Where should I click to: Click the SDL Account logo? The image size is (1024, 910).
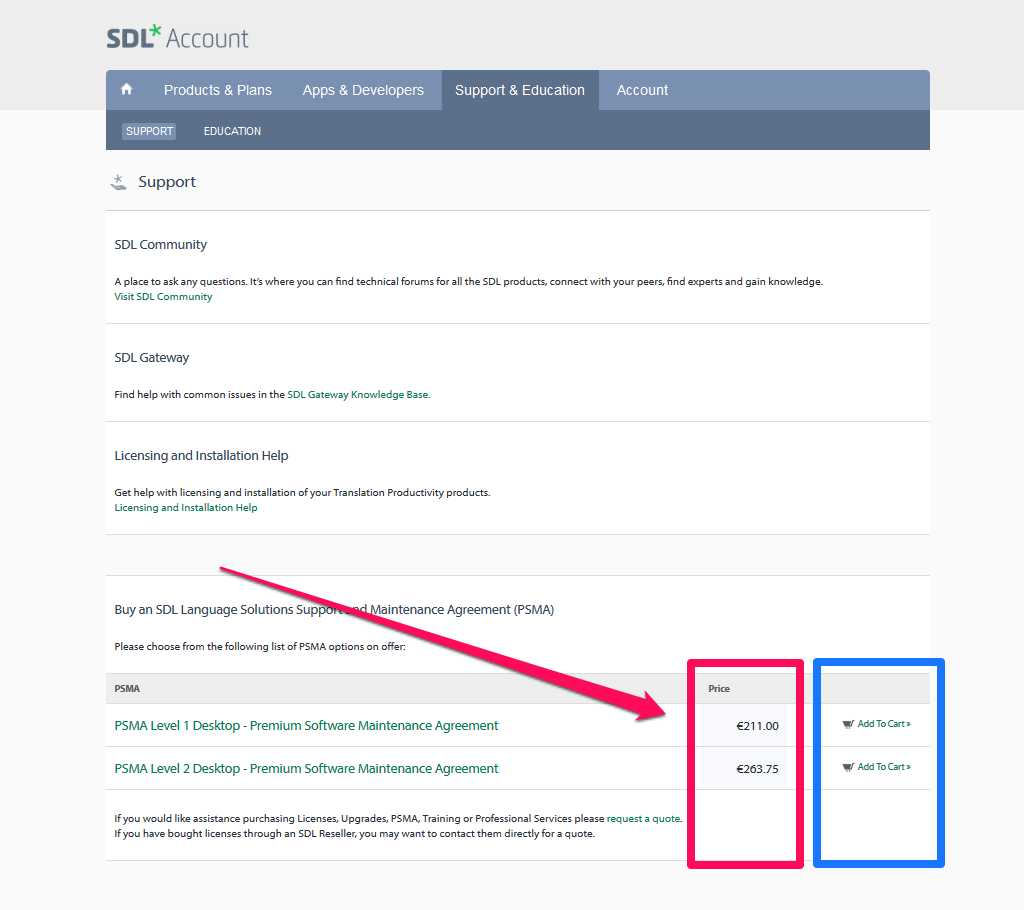click(178, 37)
